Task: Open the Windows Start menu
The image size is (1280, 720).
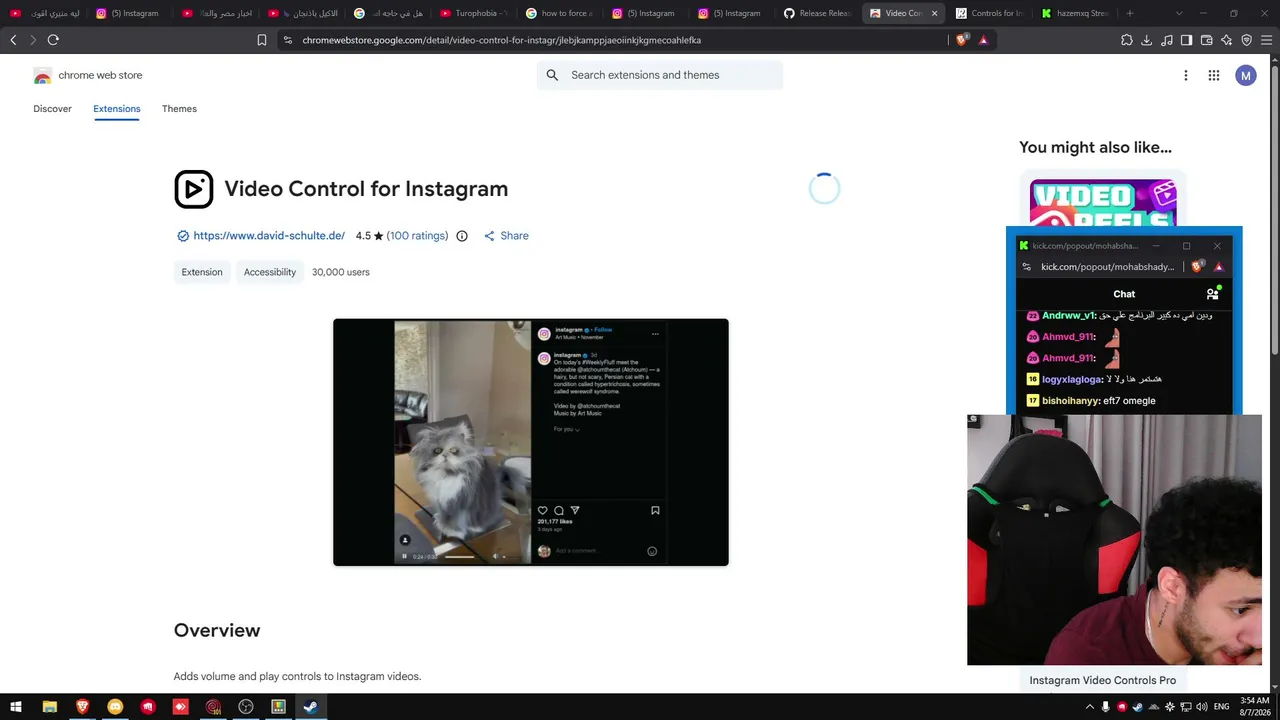Action: pyautogui.click(x=16, y=707)
